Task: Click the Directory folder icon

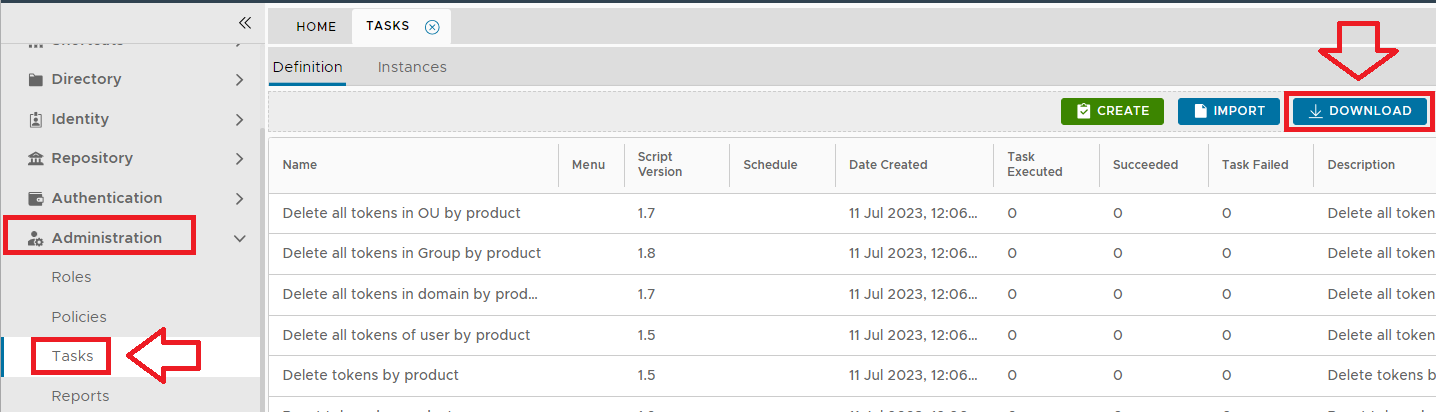Action: (36, 79)
